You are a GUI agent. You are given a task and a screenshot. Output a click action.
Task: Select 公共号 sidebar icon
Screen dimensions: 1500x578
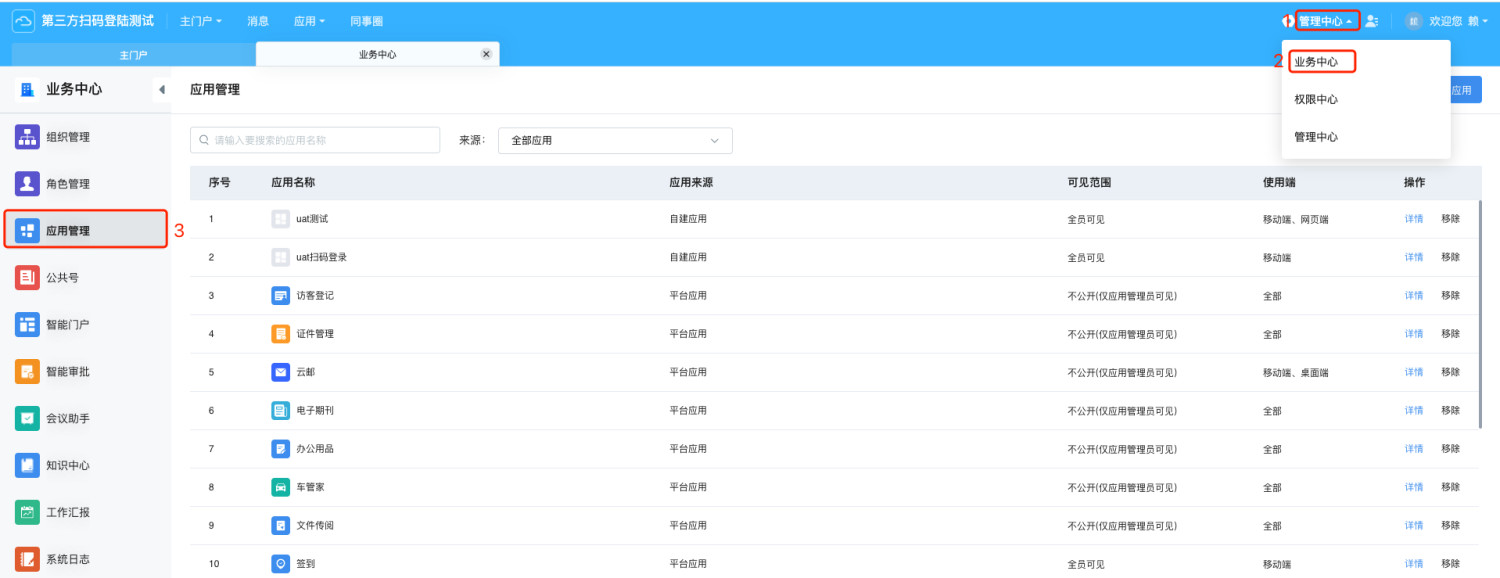(28, 278)
